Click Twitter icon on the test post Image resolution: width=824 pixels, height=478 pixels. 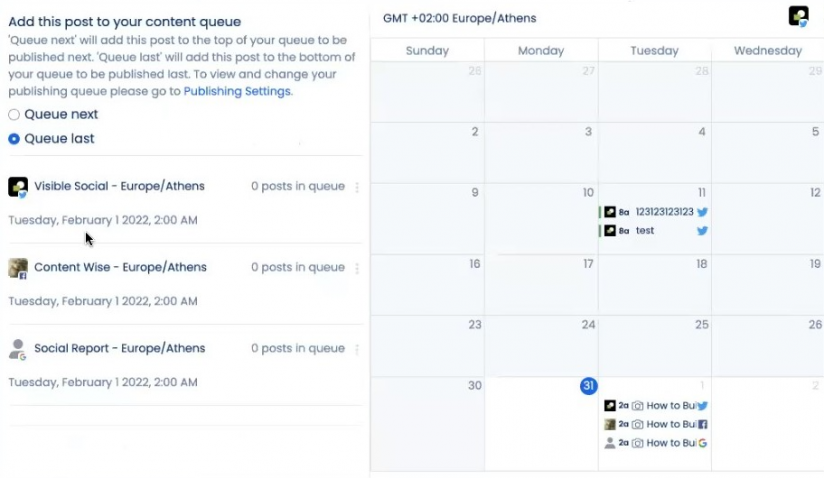(702, 231)
